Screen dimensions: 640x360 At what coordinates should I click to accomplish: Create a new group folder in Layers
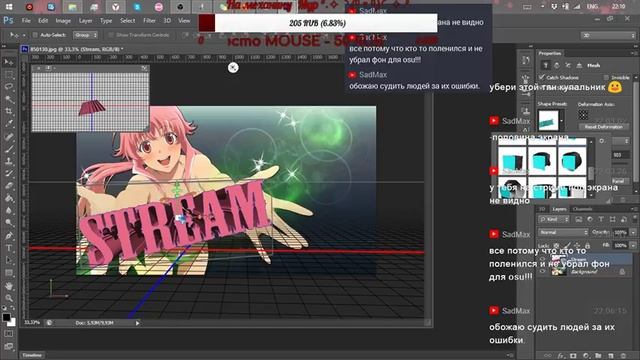click(598, 356)
